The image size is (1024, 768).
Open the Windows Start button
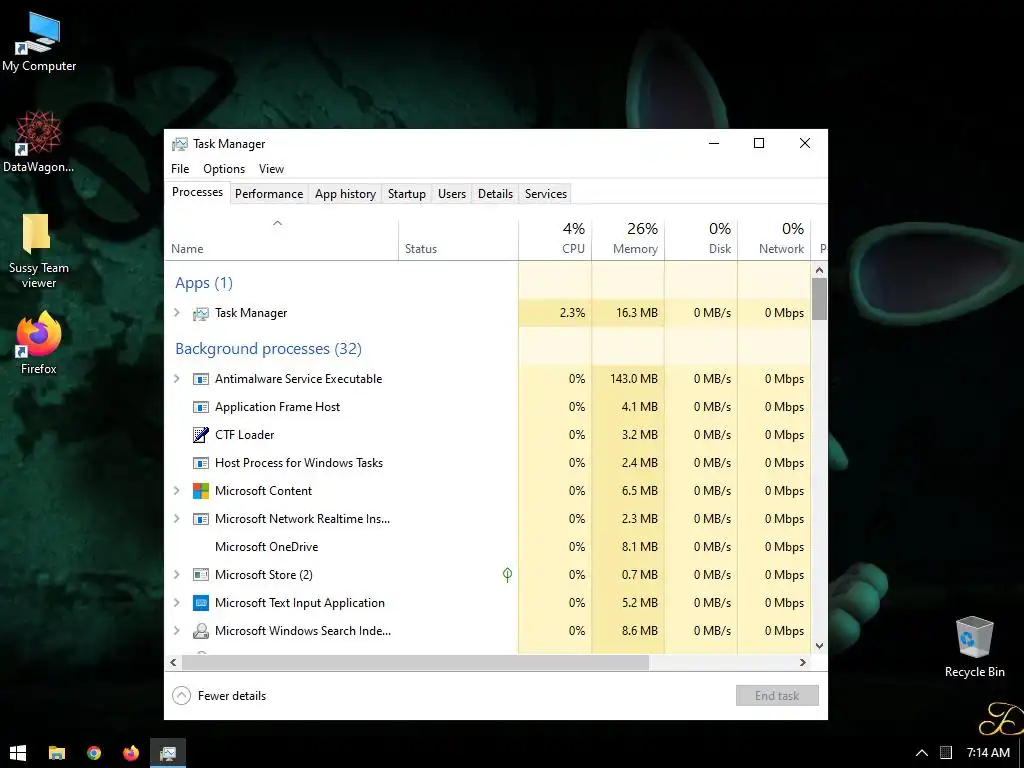[x=18, y=753]
